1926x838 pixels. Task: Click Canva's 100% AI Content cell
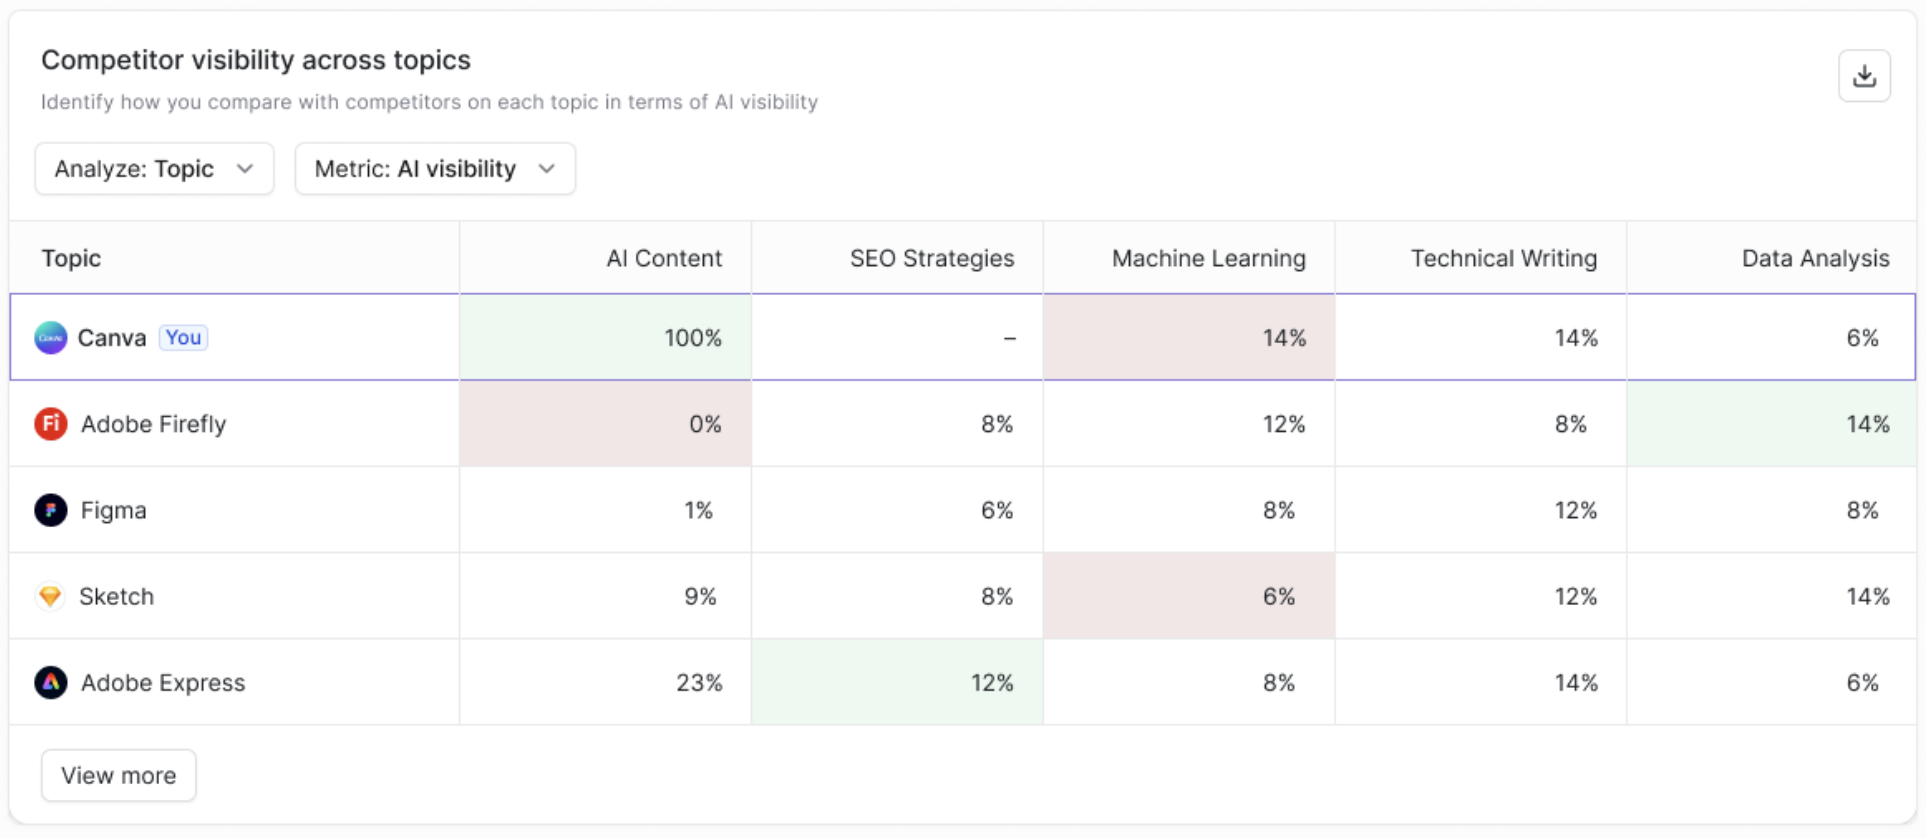click(606, 338)
